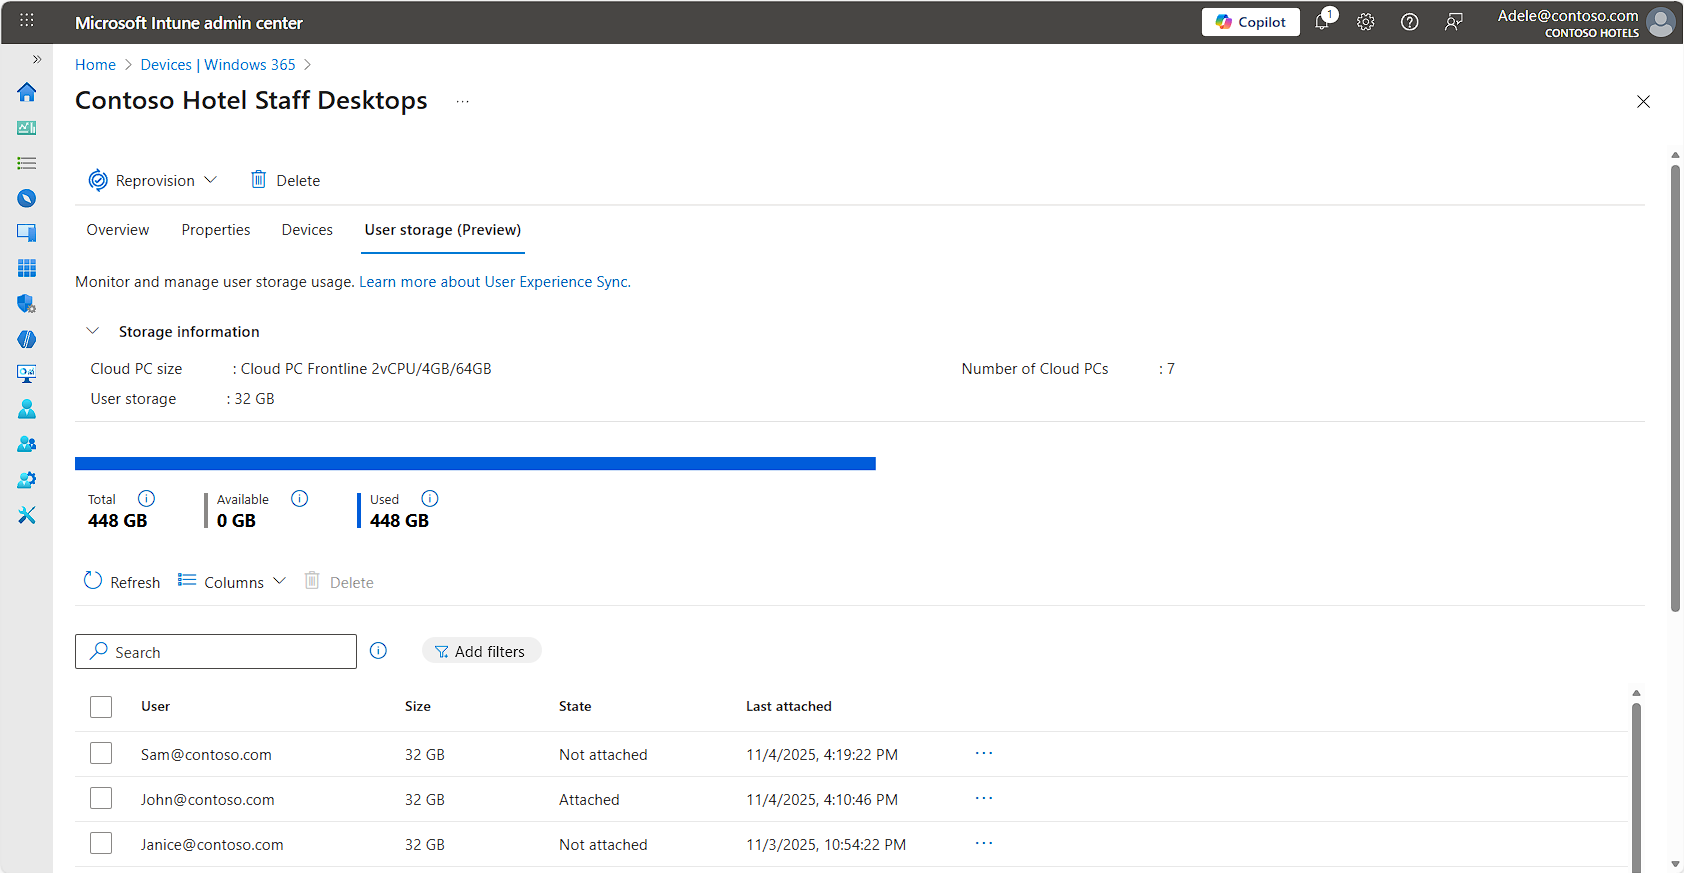Click the Refresh button
The image size is (1684, 873).
click(122, 582)
